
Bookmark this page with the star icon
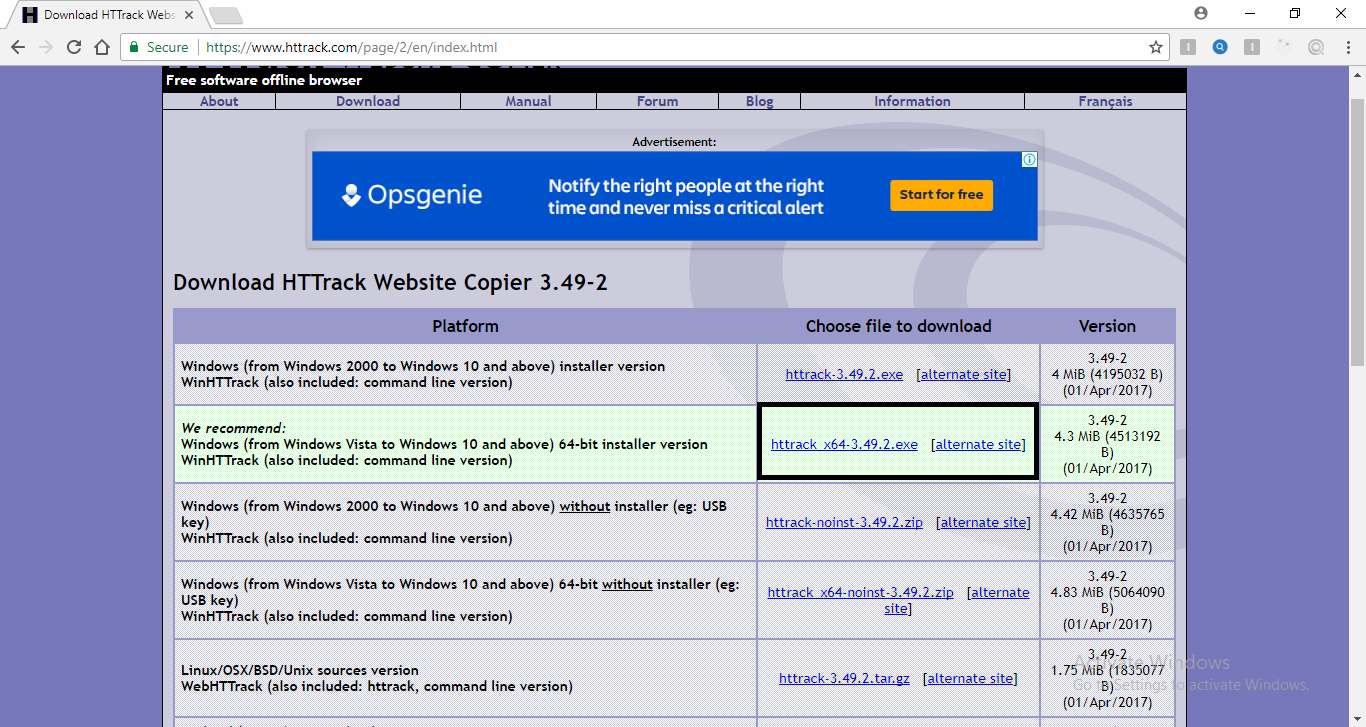1156,47
